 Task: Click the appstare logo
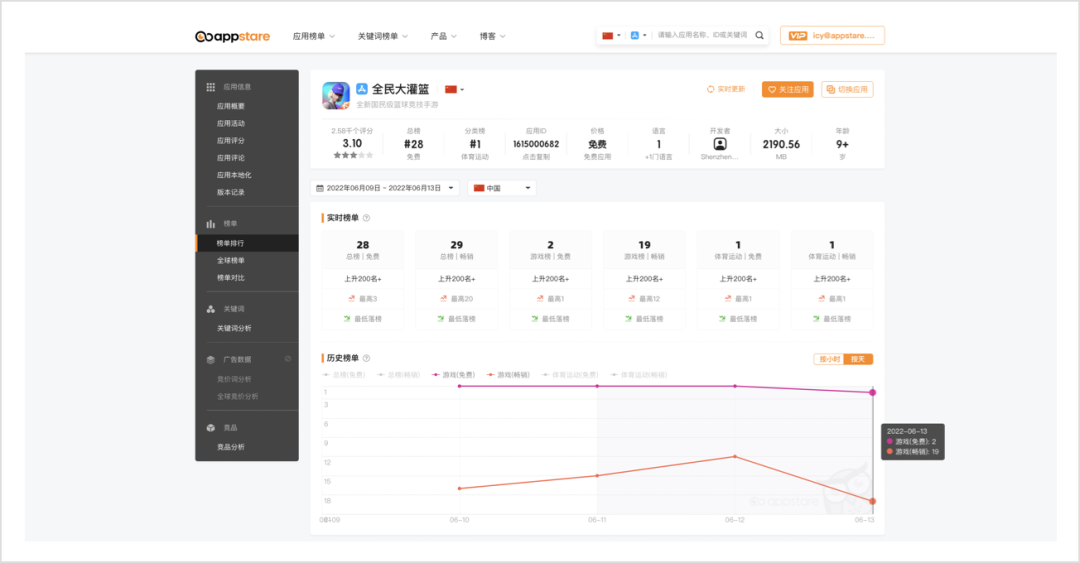coord(232,37)
